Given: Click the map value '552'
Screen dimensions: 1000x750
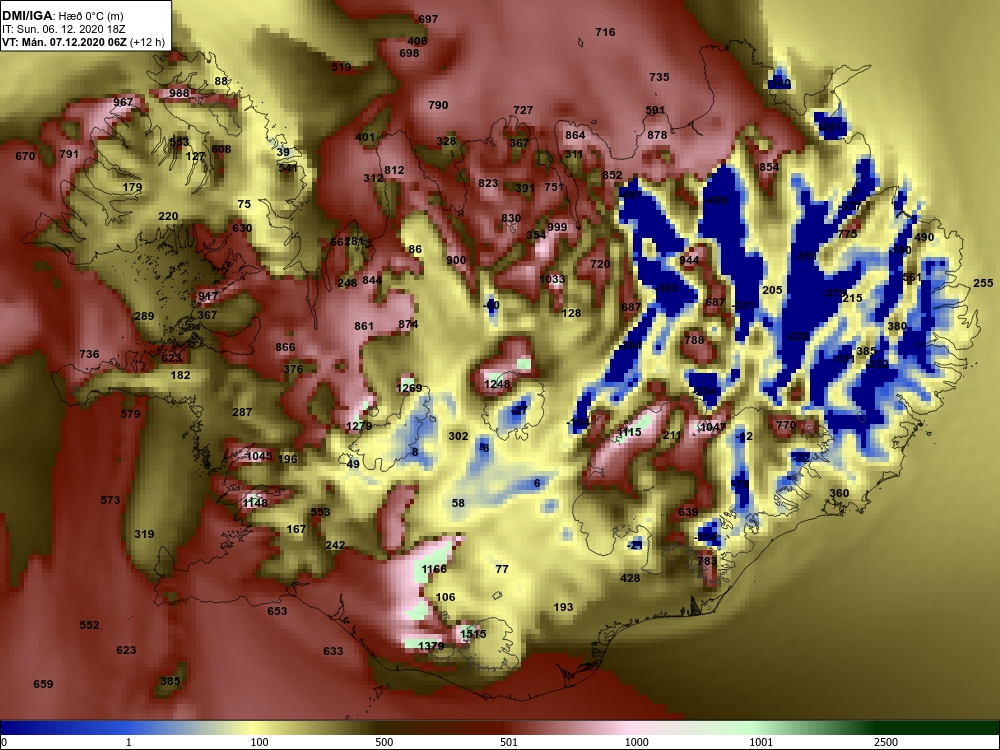Looking at the screenshot, I should pos(89,625).
